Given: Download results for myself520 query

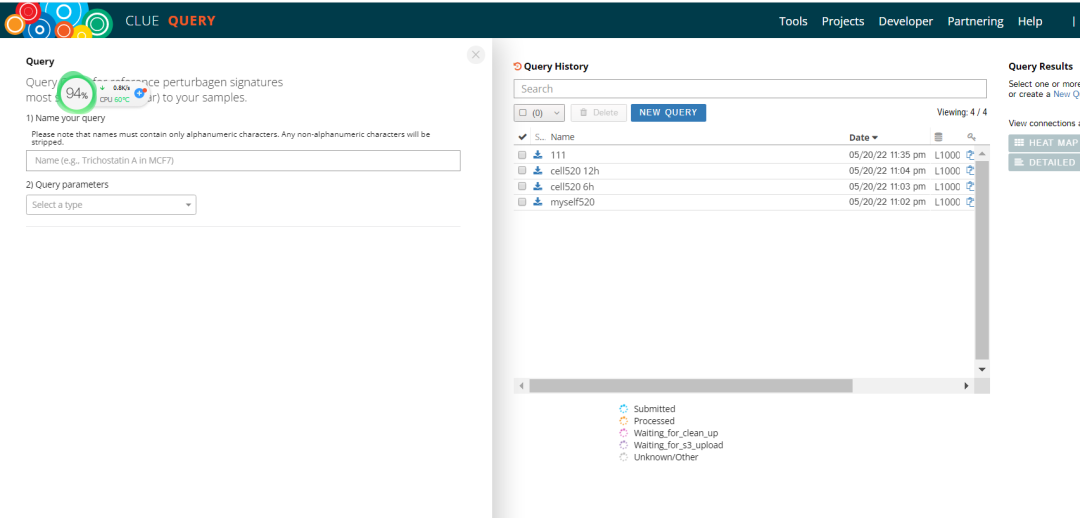Looking at the screenshot, I should 538,202.
